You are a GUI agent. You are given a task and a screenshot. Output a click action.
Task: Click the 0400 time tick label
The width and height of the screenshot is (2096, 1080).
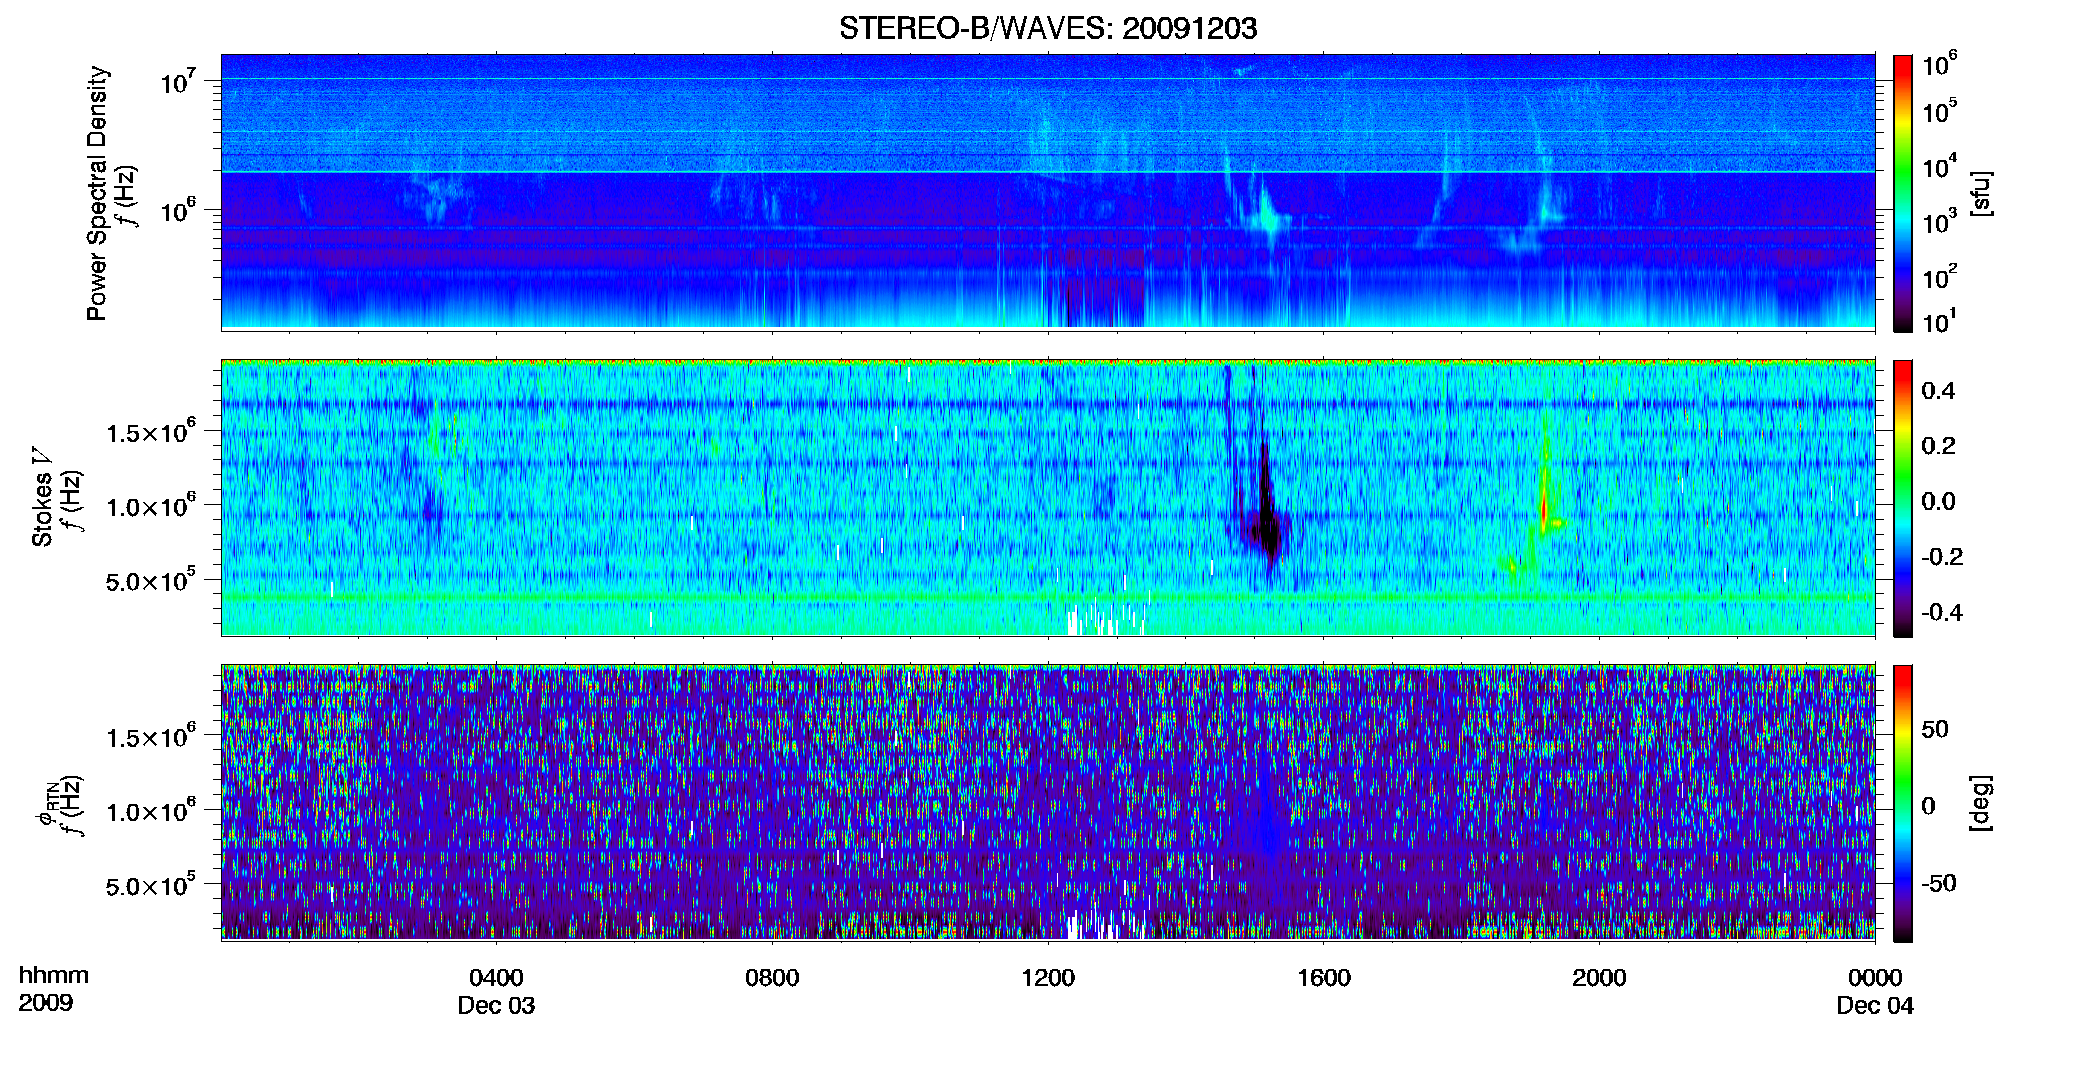pos(496,977)
